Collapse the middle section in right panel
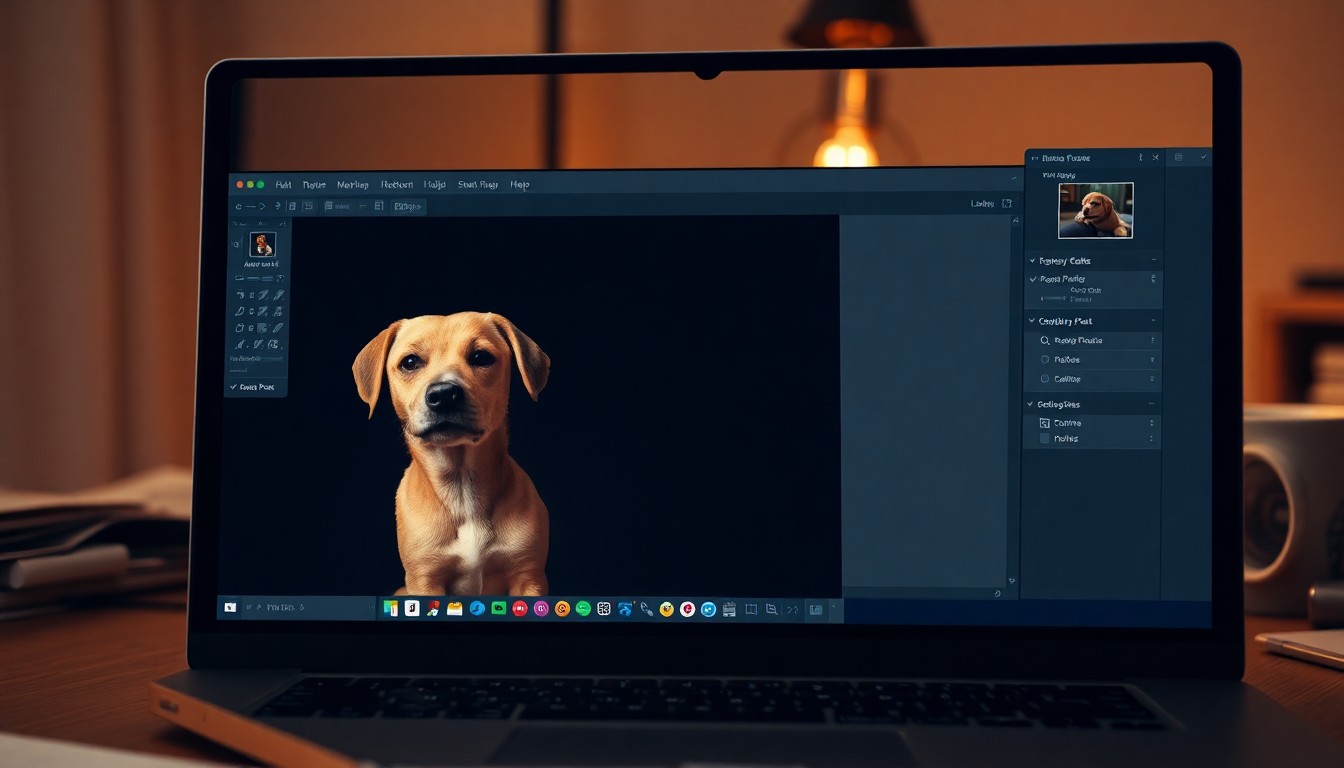This screenshot has height=768, width=1344. coord(1033,321)
